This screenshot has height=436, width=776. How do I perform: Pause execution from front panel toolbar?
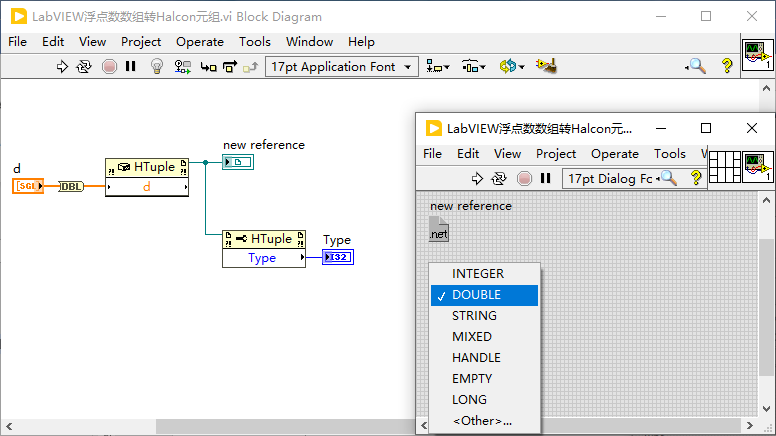(545, 178)
